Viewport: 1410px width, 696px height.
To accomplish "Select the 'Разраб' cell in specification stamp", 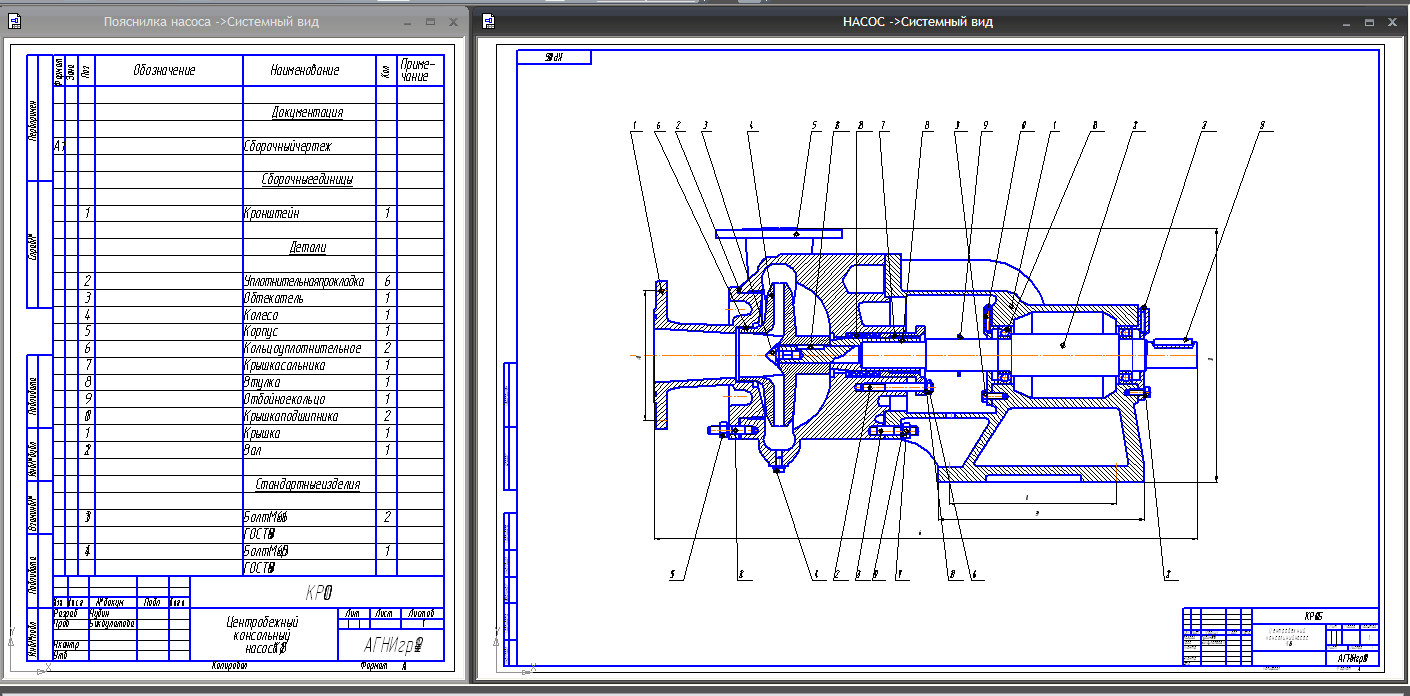I will point(65,613).
